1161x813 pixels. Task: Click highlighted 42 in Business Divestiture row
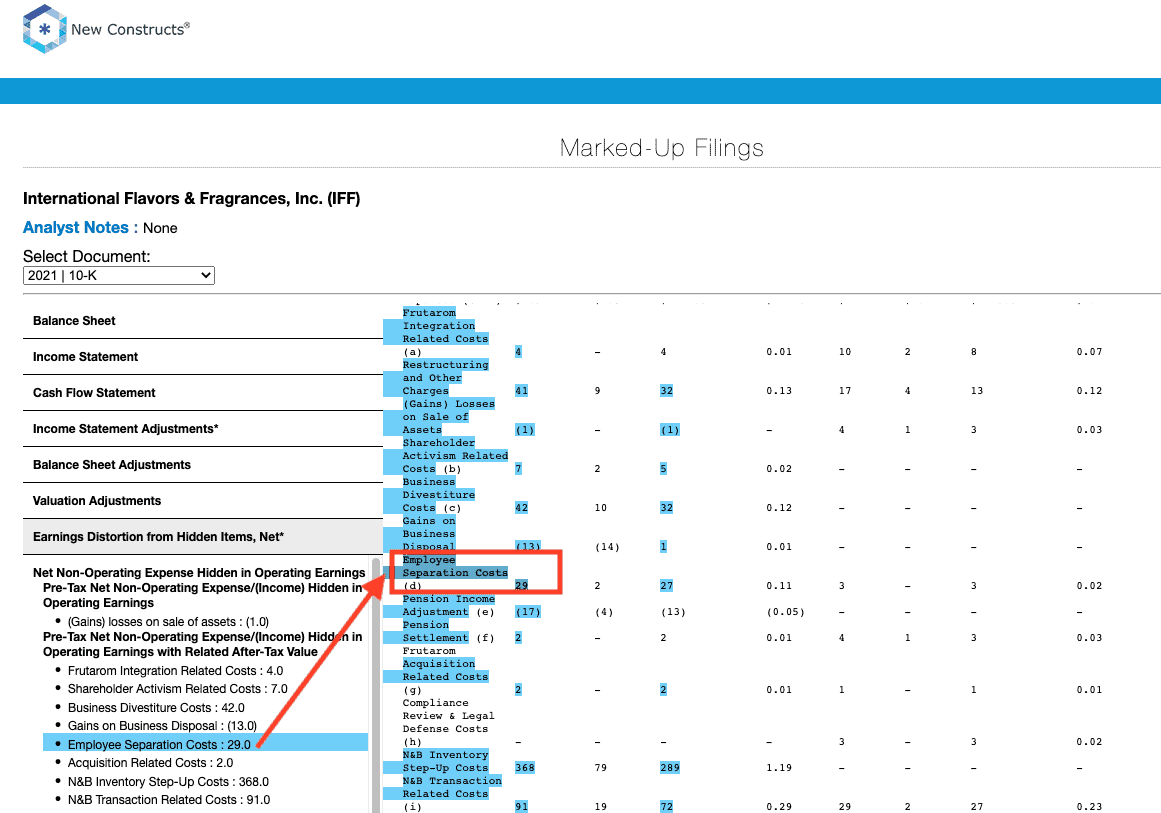tap(521, 508)
